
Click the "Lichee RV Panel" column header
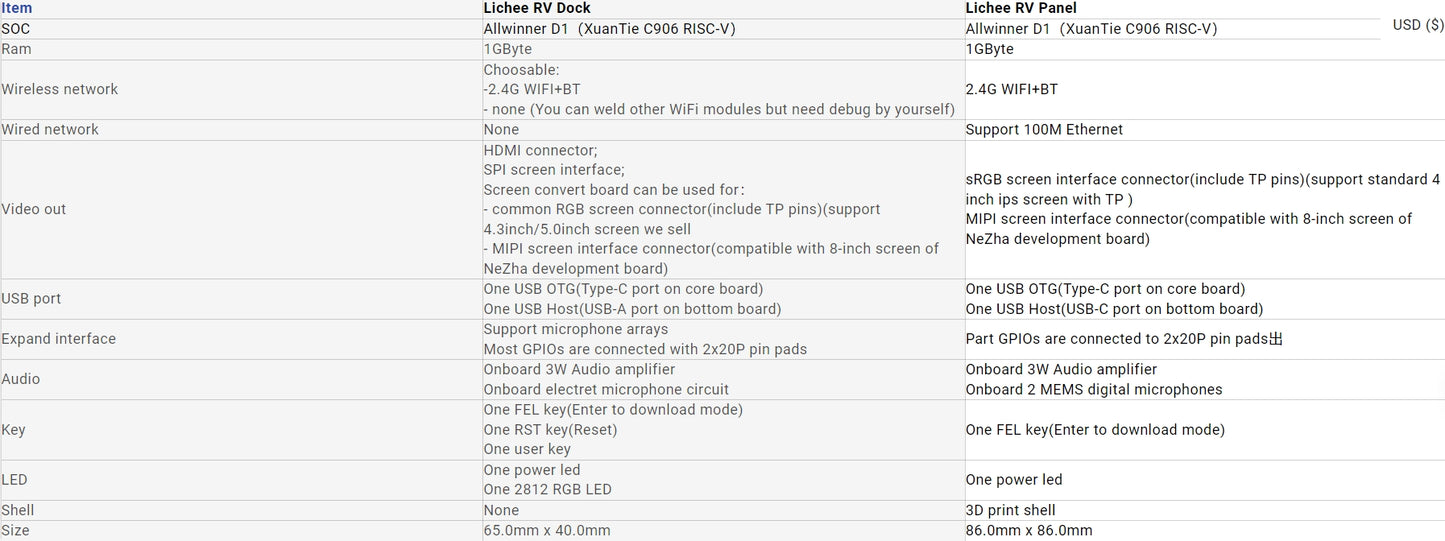tap(1021, 8)
